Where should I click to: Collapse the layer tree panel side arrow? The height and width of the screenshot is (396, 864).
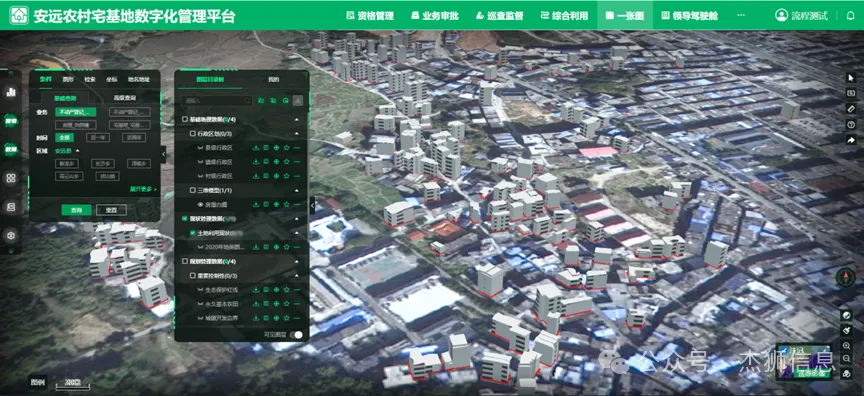coord(312,205)
